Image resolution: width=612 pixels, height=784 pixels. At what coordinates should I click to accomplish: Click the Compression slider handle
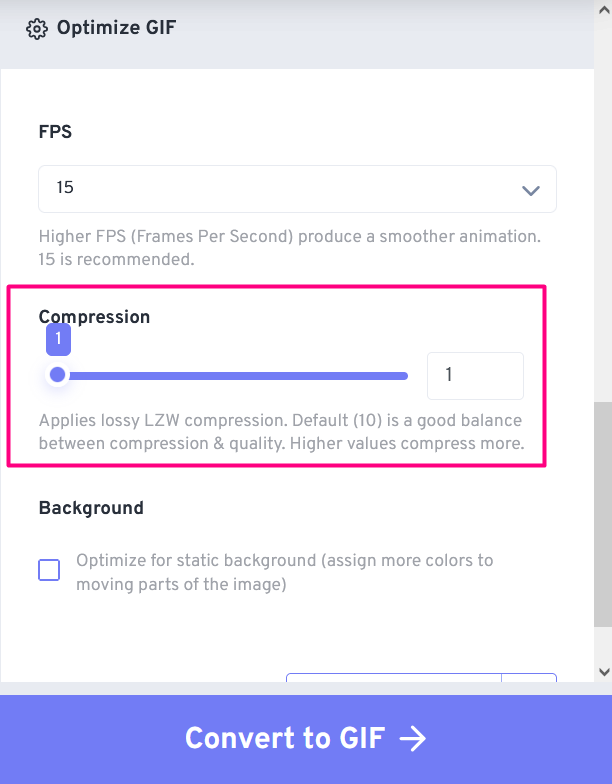point(58,375)
